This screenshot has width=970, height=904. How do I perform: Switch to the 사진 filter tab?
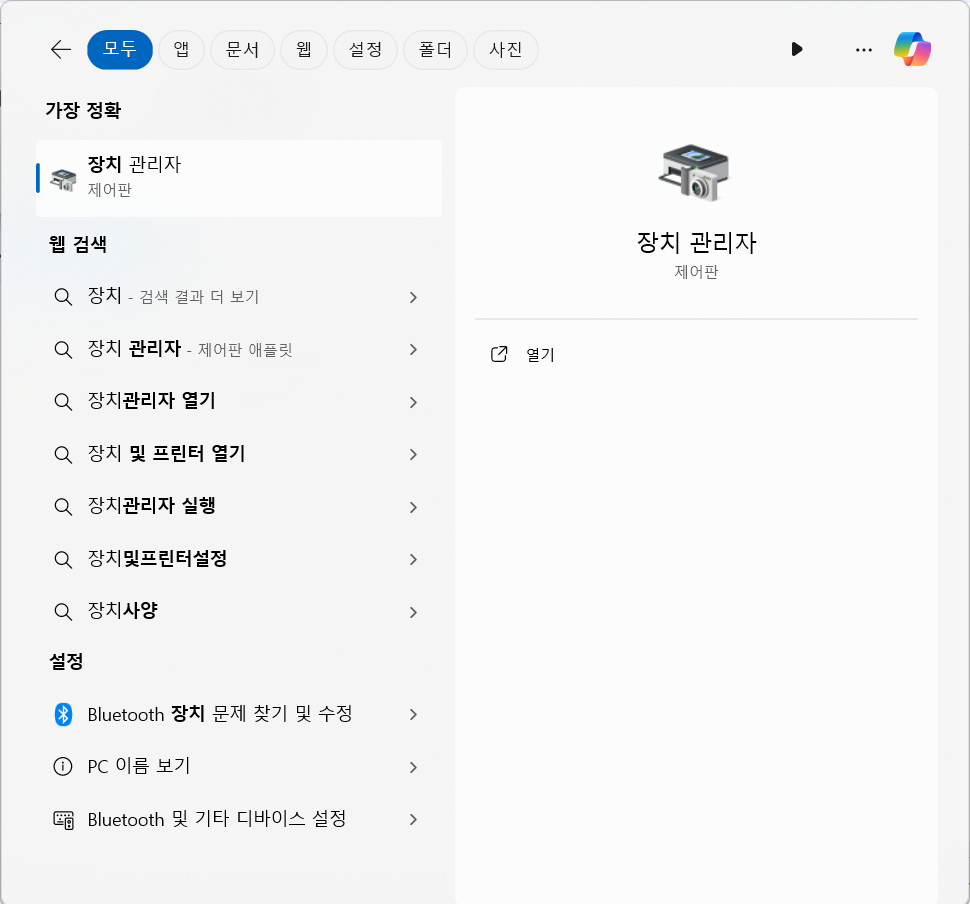(x=506, y=50)
